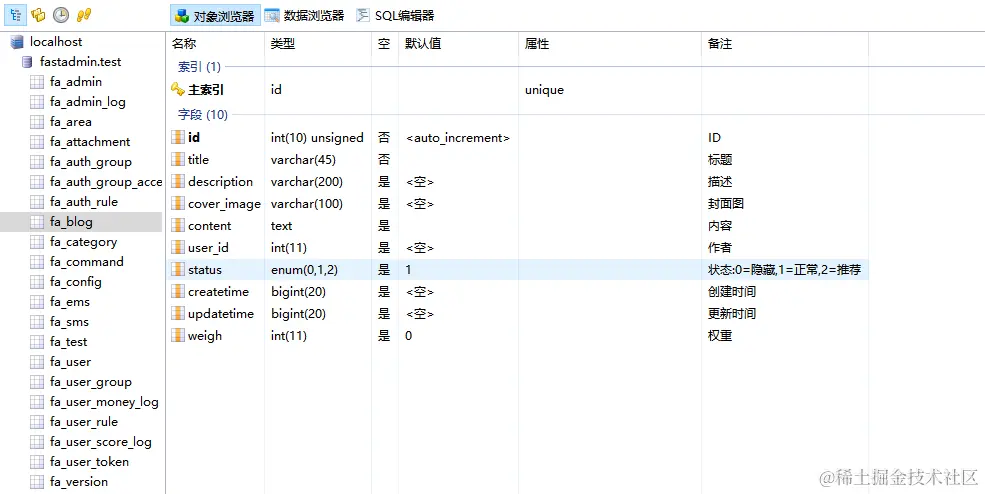Select the fa_version table

point(79,482)
